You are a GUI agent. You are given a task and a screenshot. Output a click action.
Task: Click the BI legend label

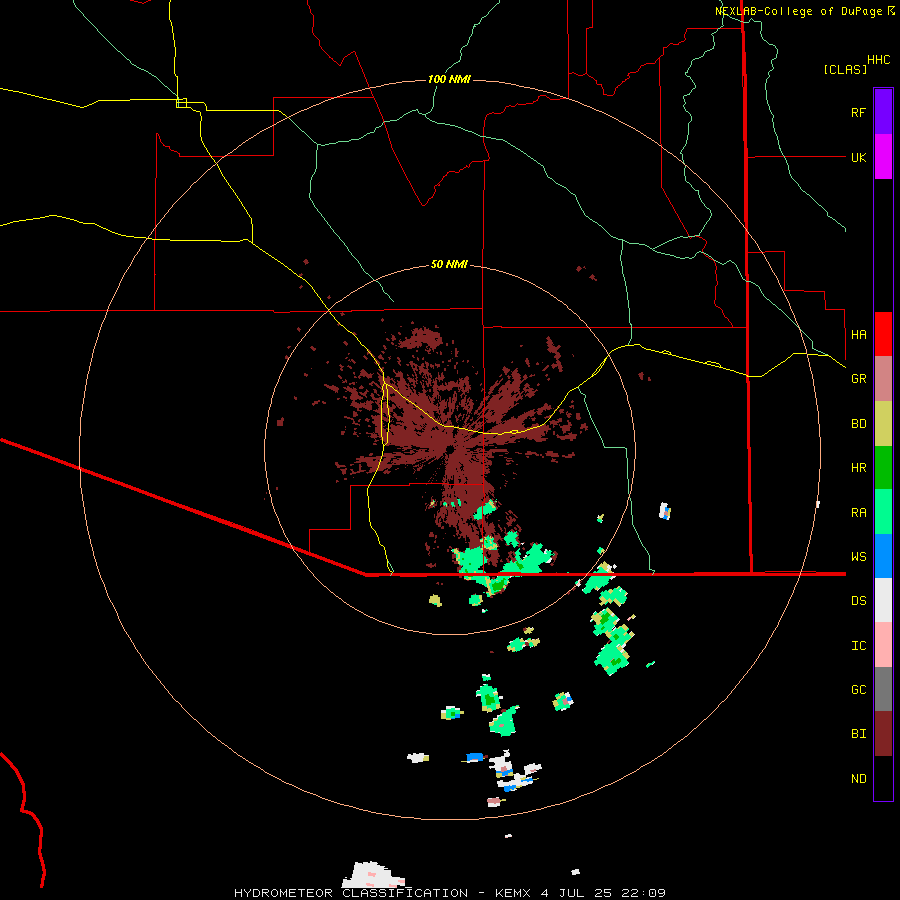859,734
